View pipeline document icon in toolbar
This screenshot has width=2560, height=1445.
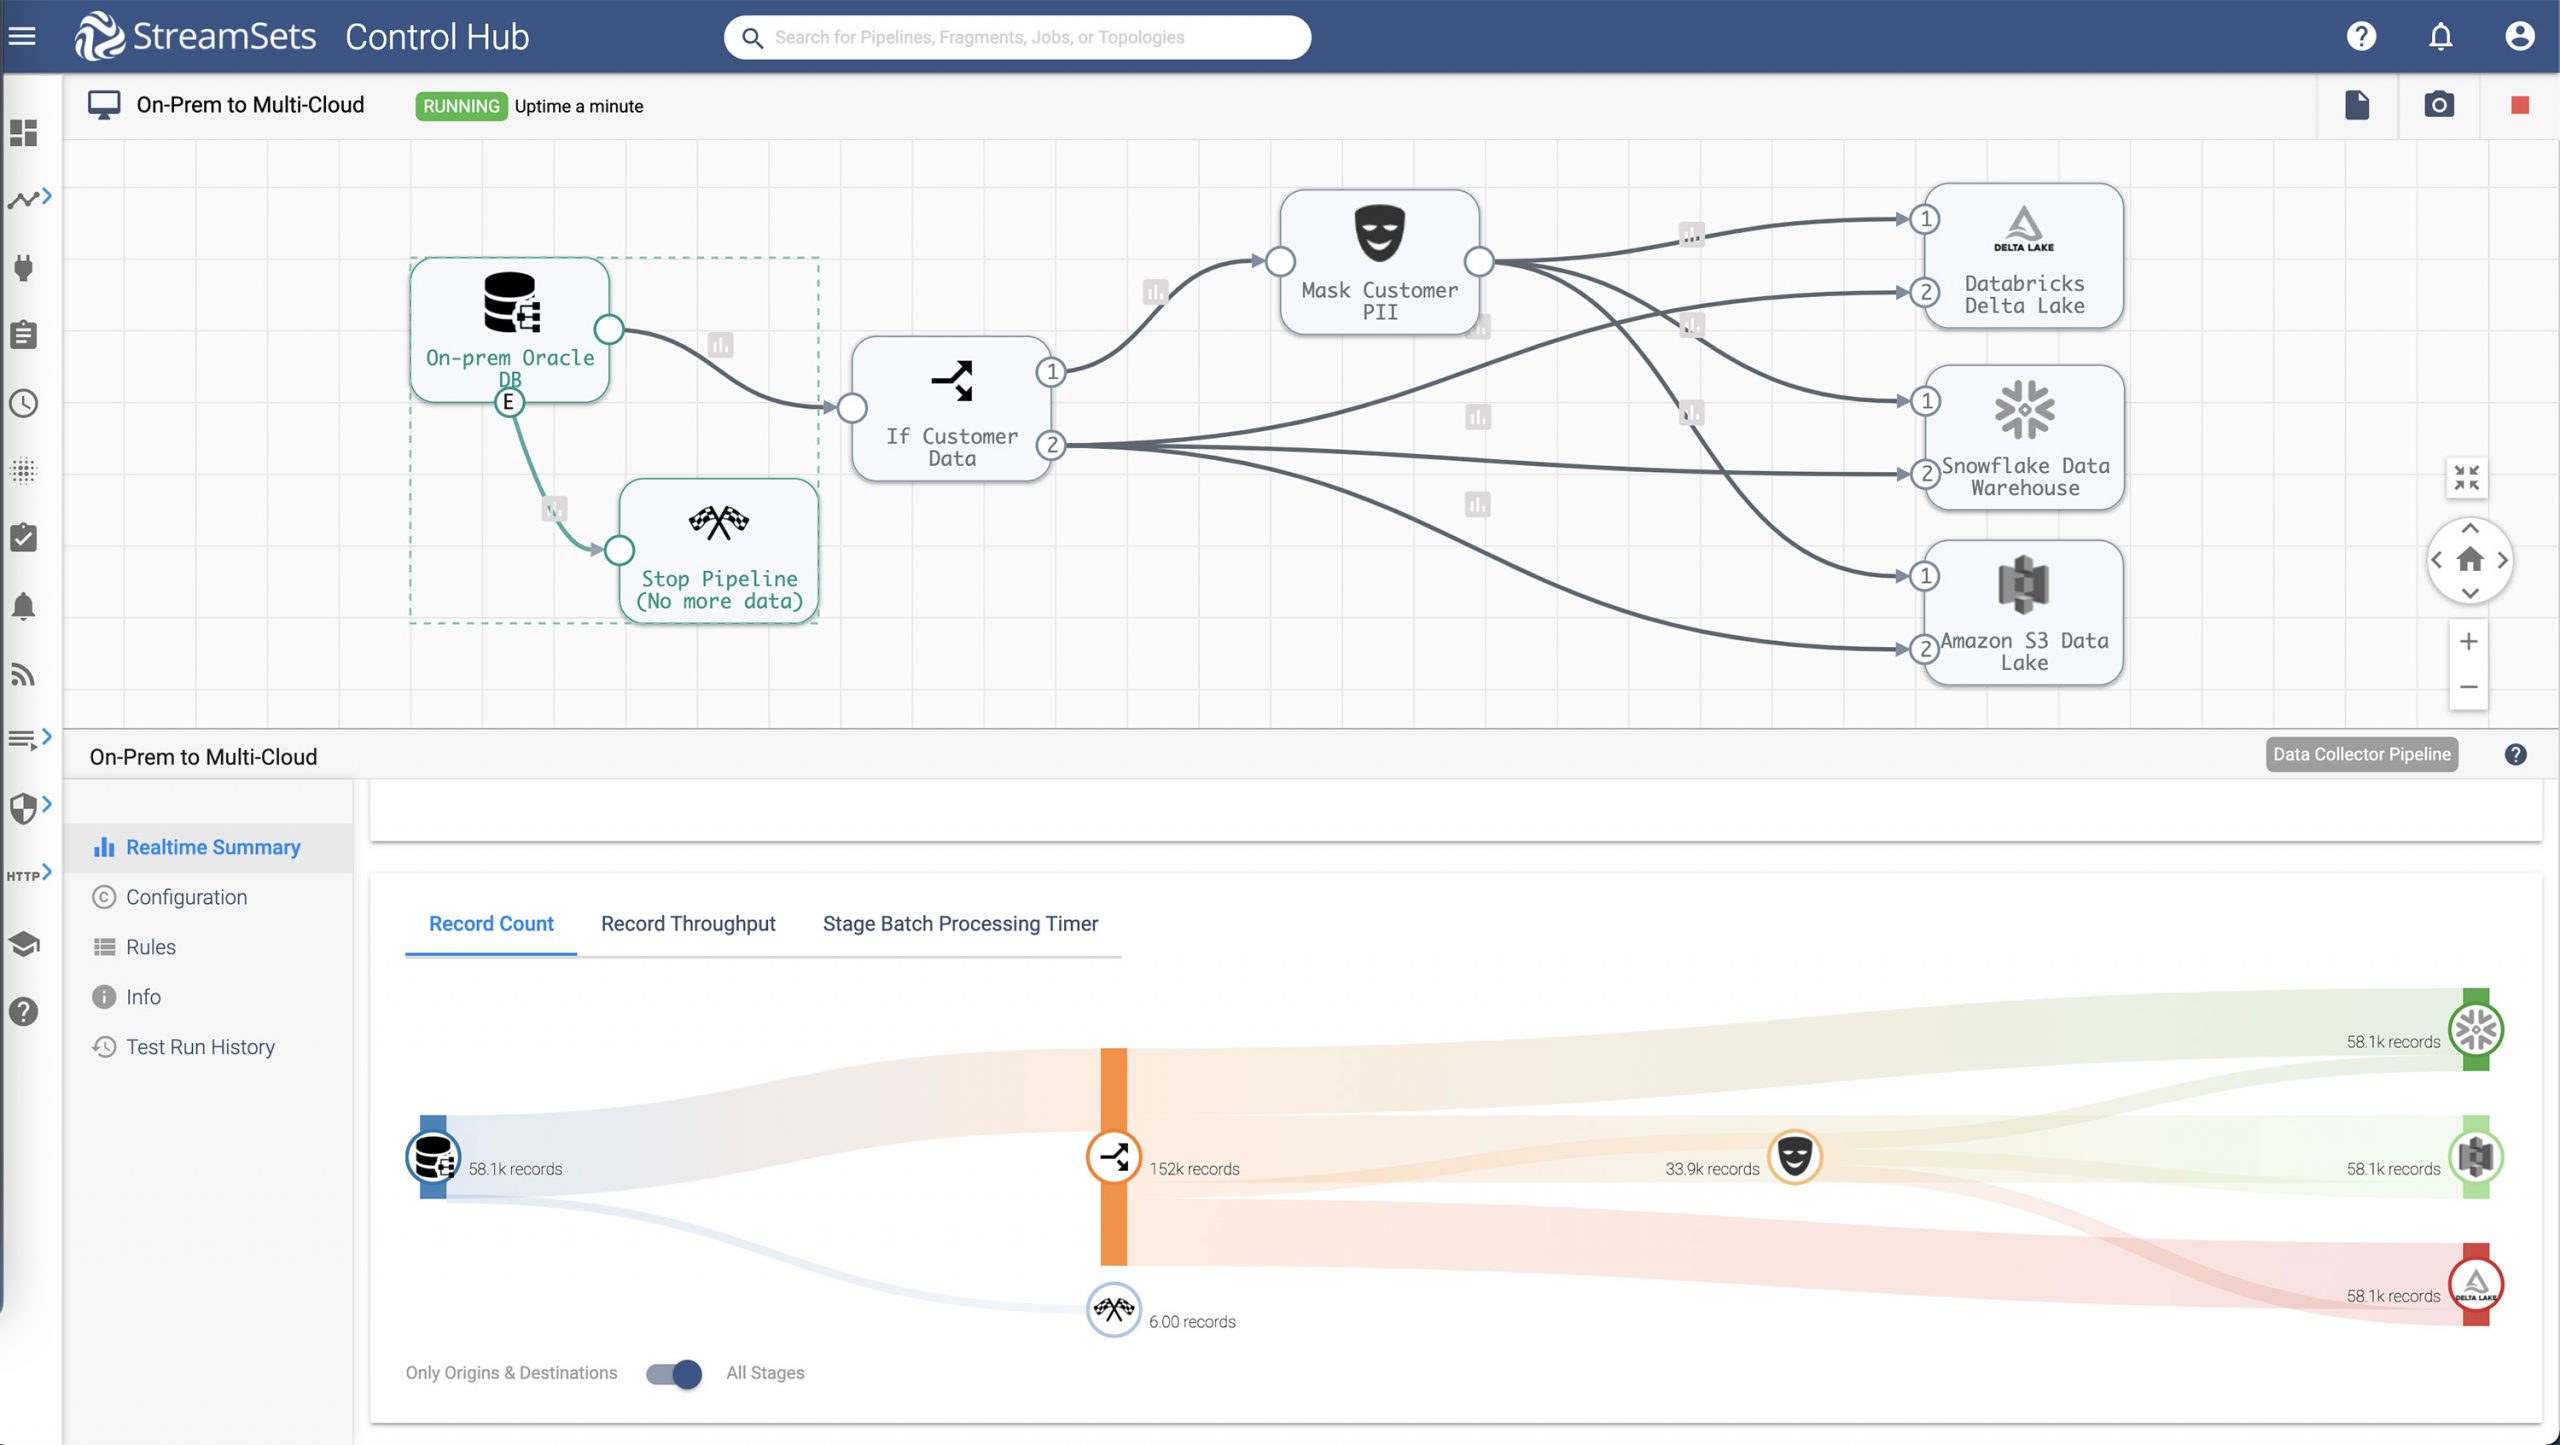point(2357,105)
